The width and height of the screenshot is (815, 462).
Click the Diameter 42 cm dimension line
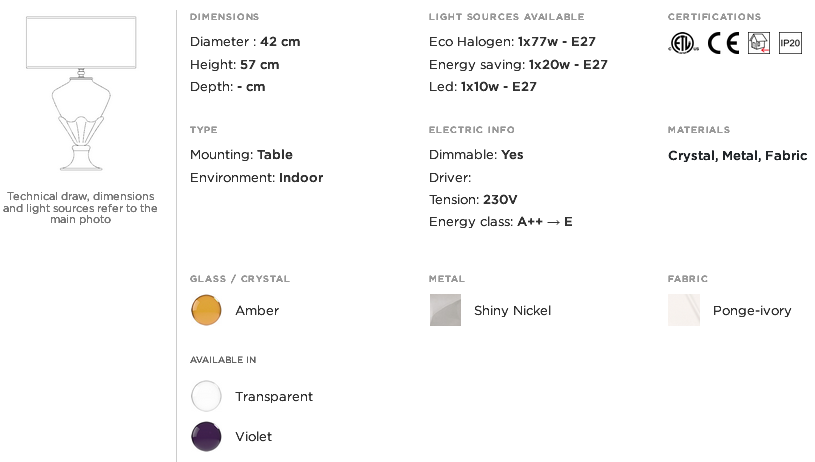pyautogui.click(x=245, y=42)
